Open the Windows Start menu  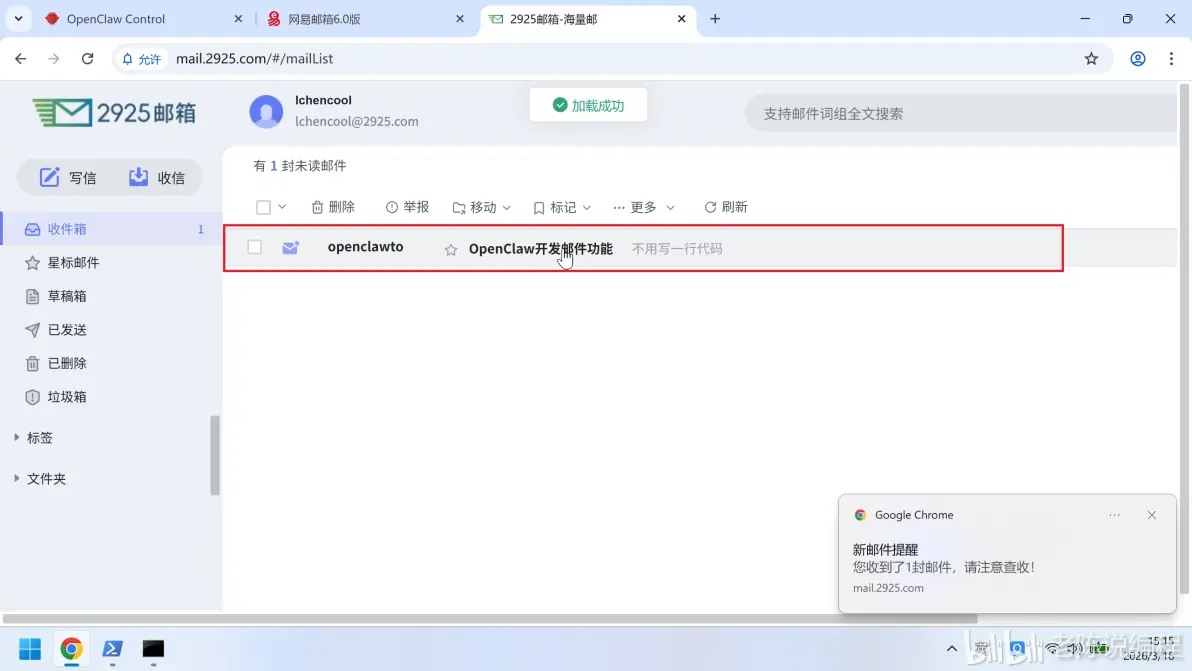pos(30,649)
